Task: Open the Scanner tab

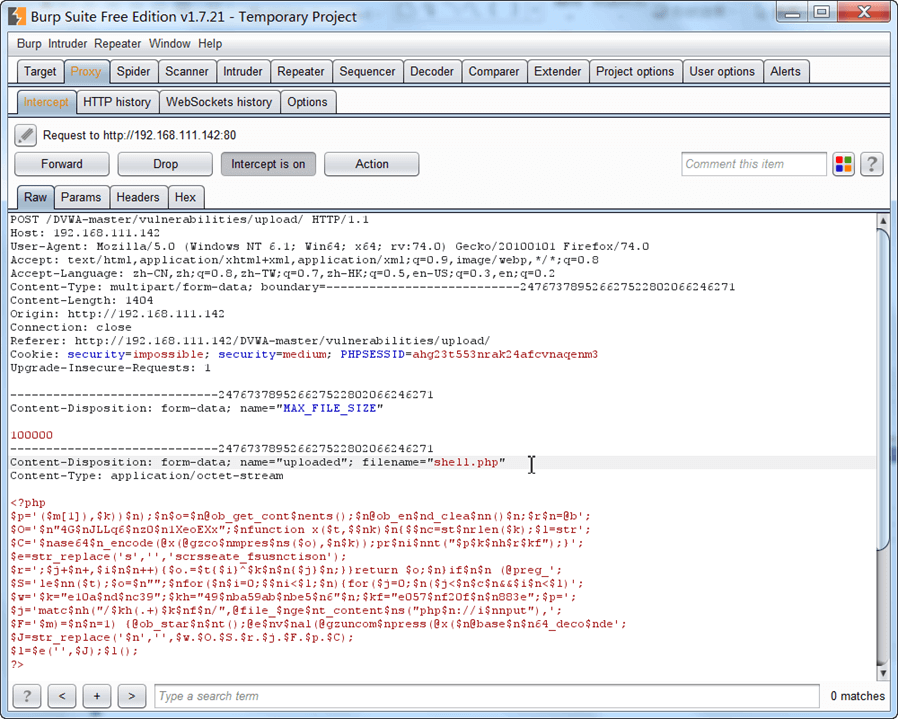Action: 187,72
